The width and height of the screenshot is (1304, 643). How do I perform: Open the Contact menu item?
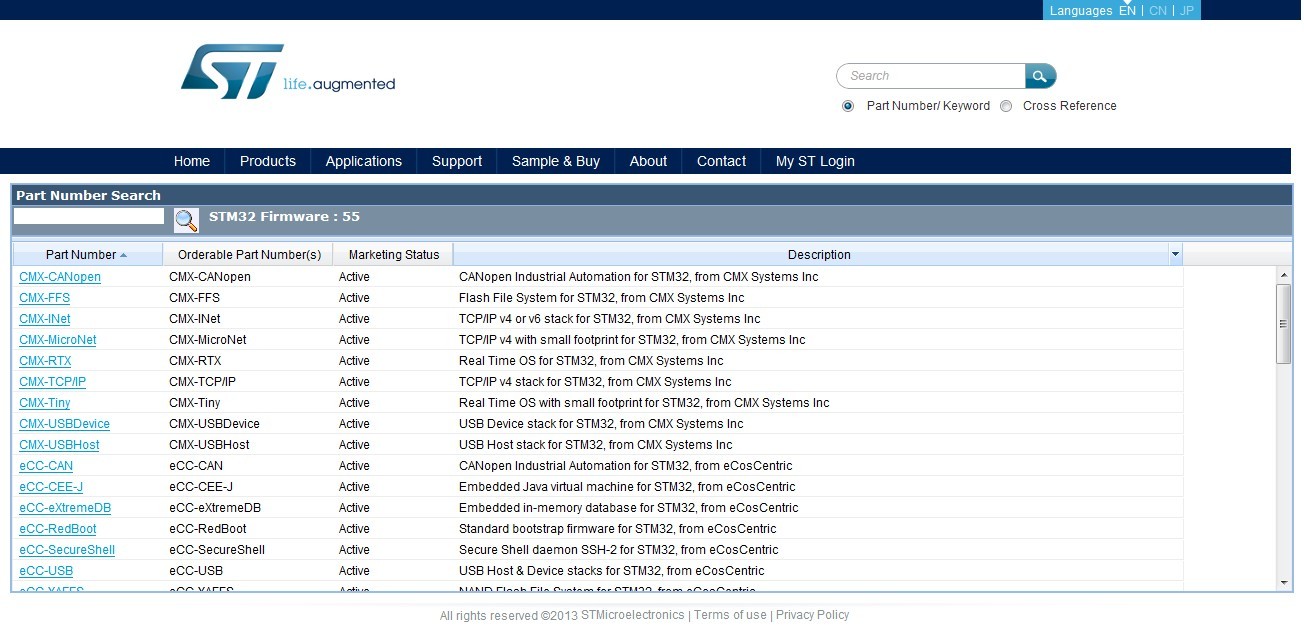pyautogui.click(x=721, y=161)
